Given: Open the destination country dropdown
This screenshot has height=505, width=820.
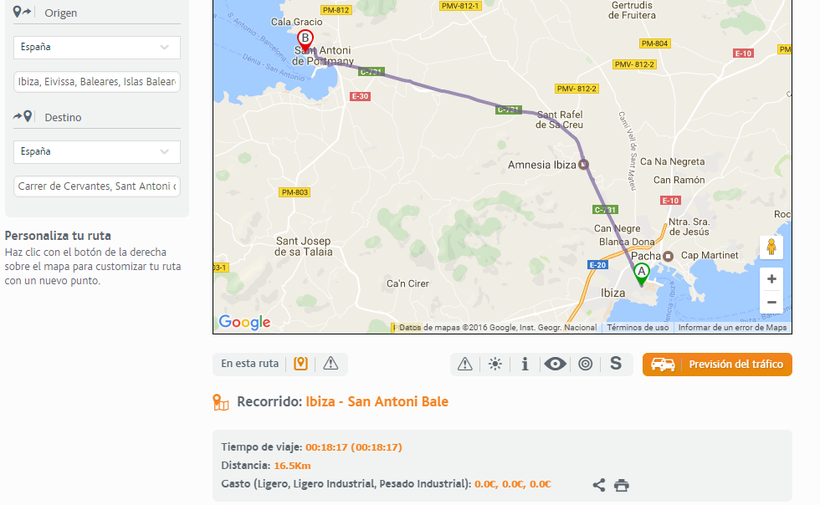Looking at the screenshot, I should pos(97,152).
